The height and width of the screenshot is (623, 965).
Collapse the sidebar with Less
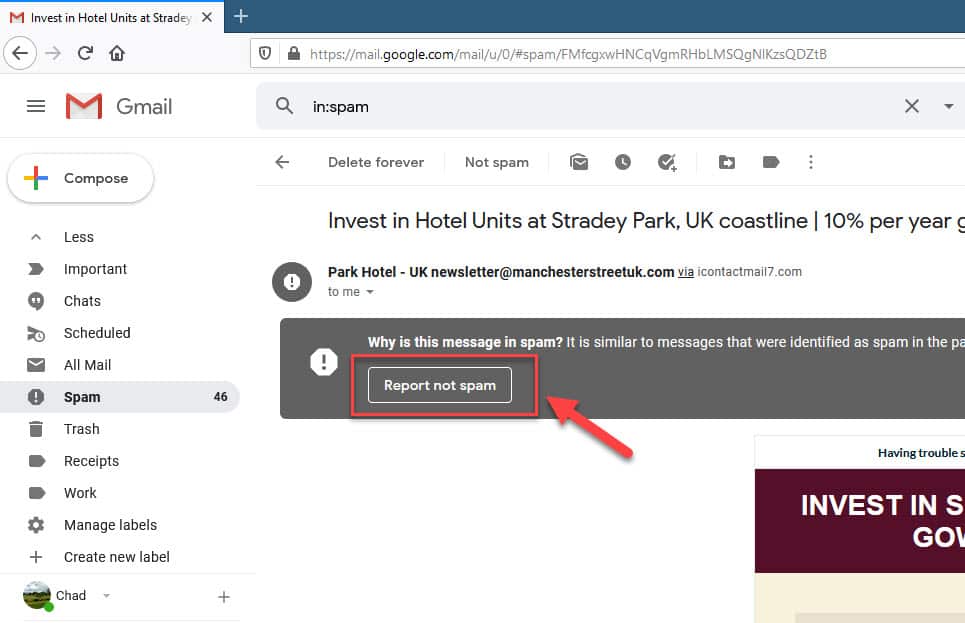coord(79,237)
